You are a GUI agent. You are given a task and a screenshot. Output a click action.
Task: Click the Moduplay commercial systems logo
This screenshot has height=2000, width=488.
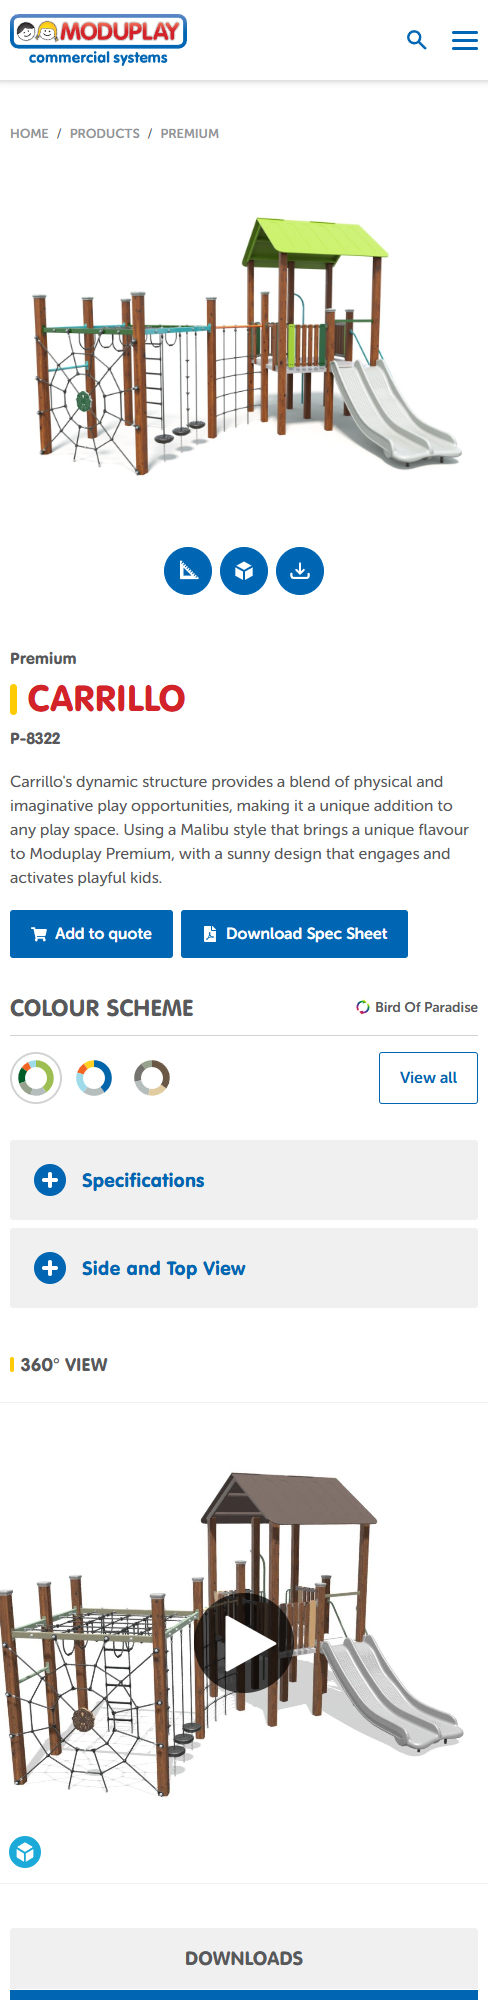98,41
